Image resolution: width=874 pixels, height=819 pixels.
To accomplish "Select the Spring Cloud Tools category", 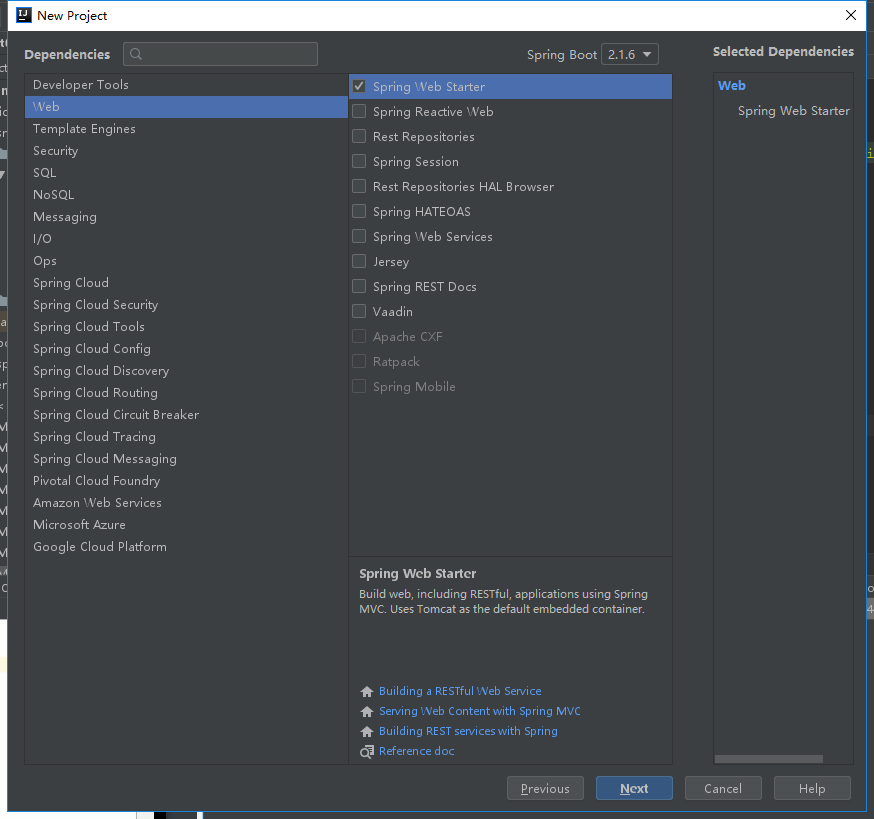I will coord(186,327).
